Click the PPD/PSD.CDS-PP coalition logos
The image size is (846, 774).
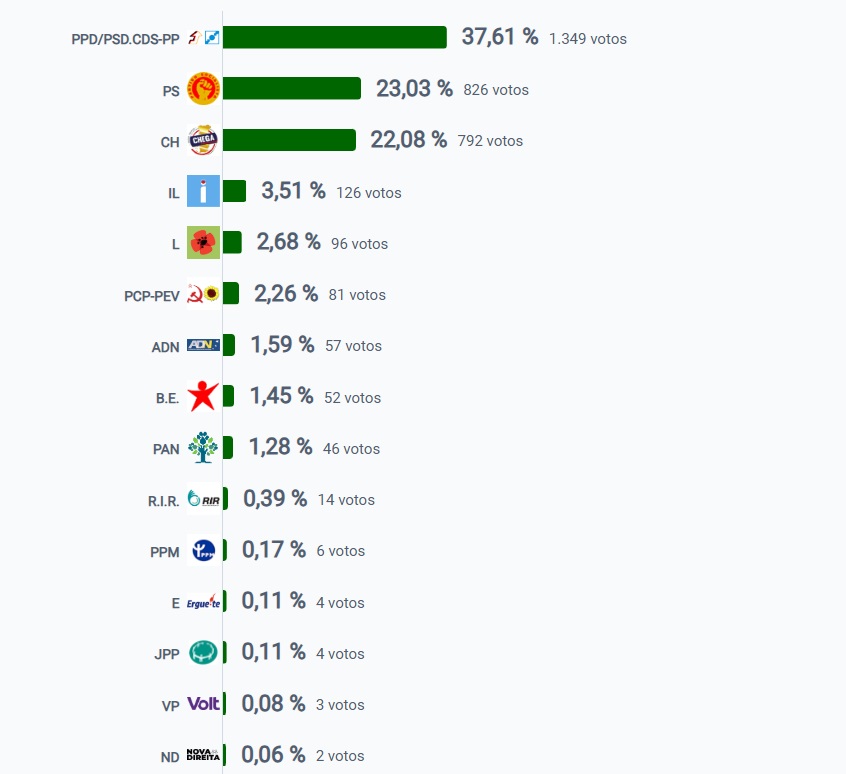coord(203,37)
